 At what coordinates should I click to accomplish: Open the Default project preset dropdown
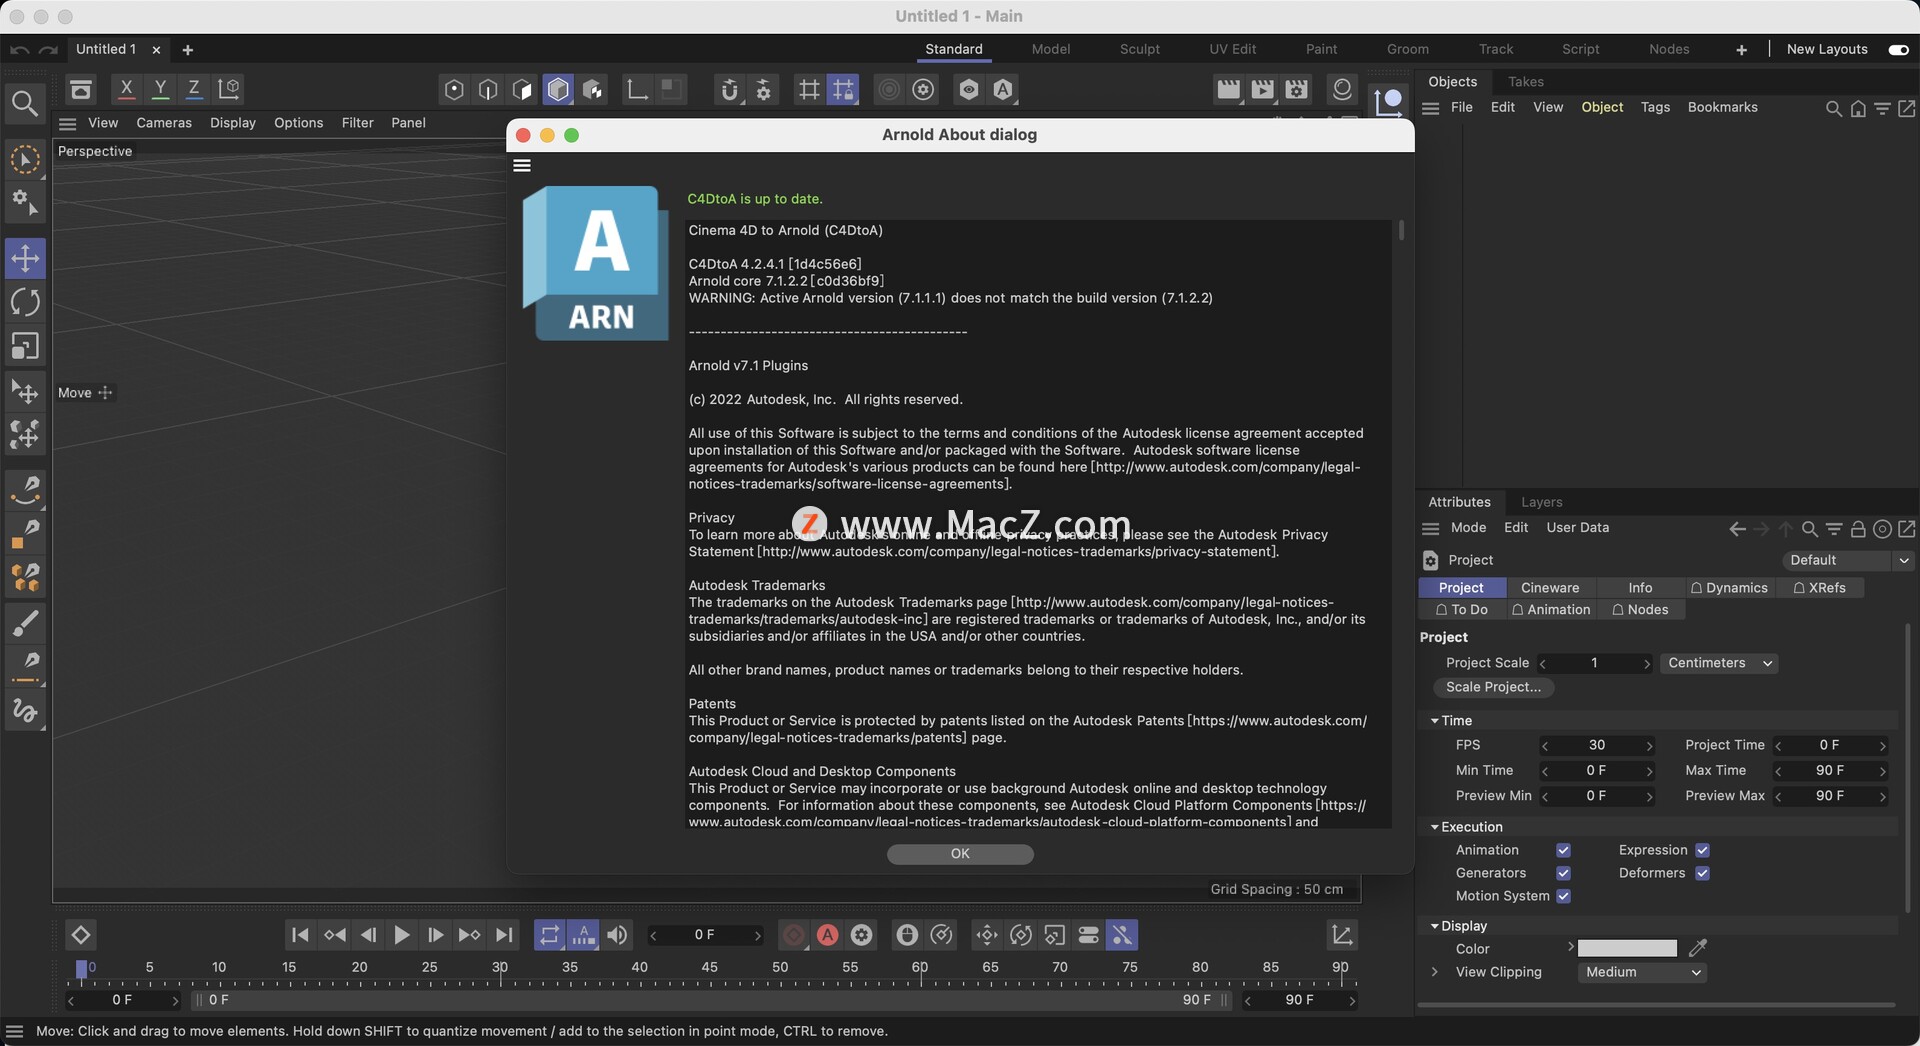[1846, 560]
